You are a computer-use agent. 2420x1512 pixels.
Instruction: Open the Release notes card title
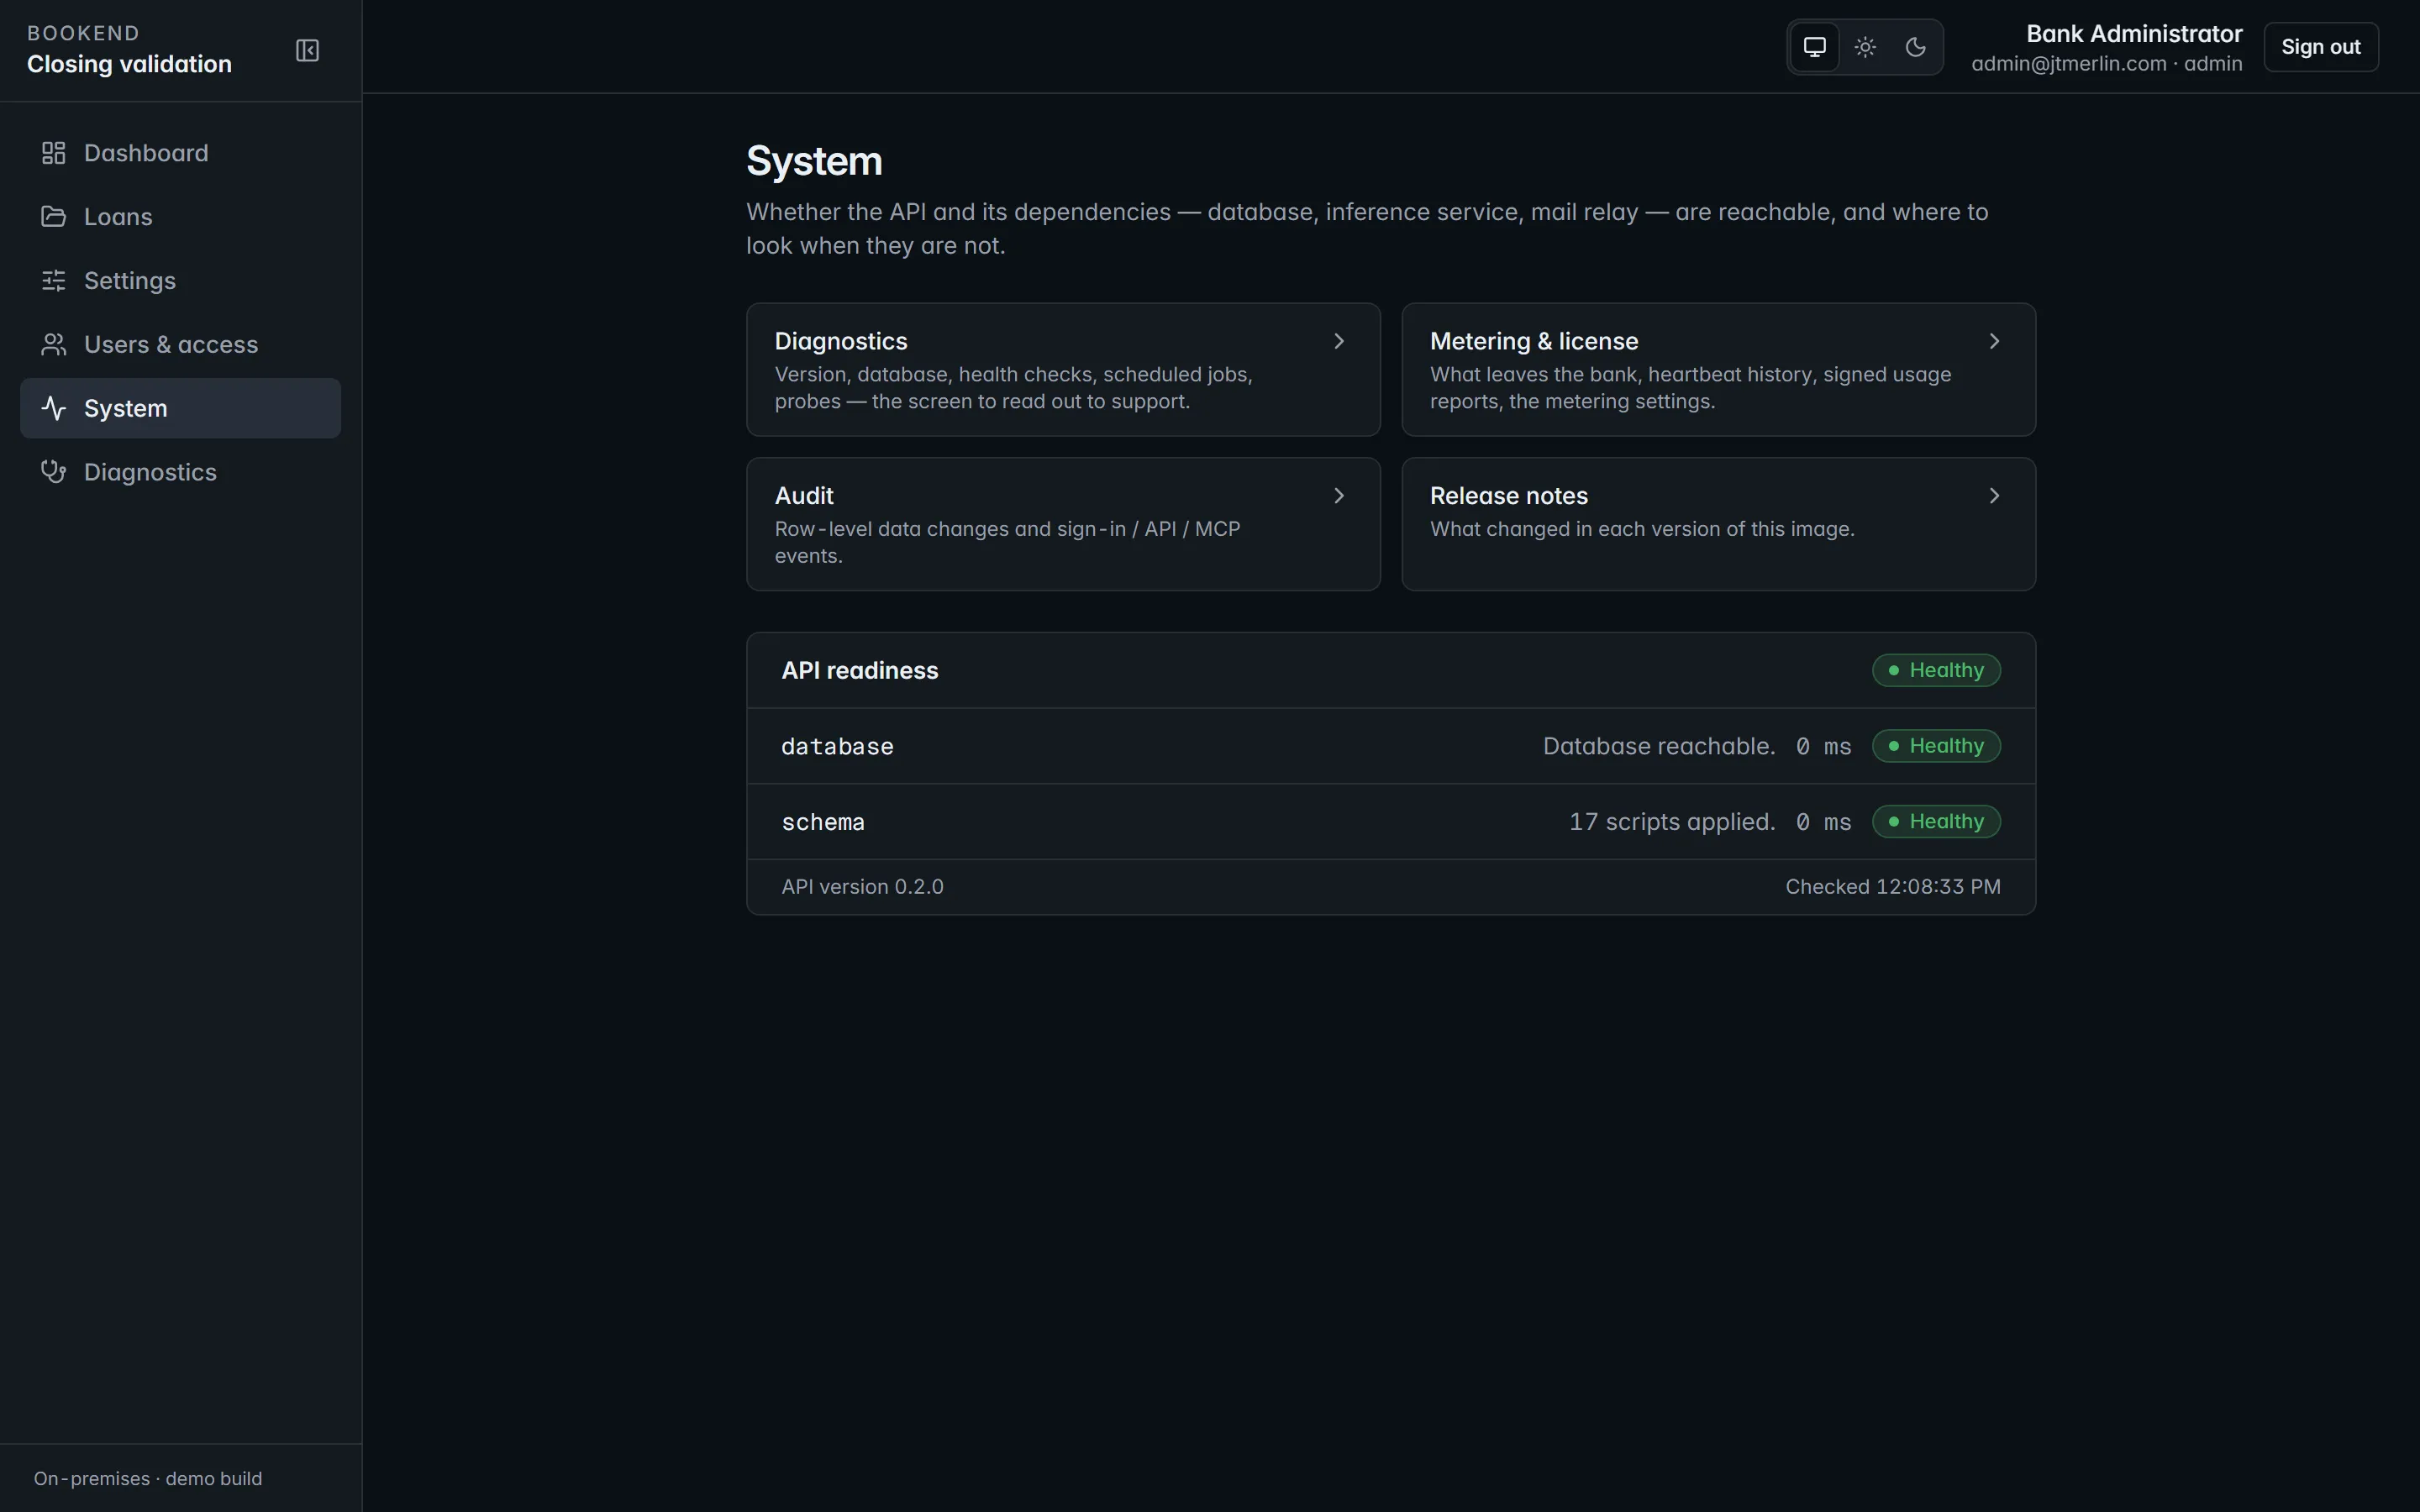coord(1509,496)
